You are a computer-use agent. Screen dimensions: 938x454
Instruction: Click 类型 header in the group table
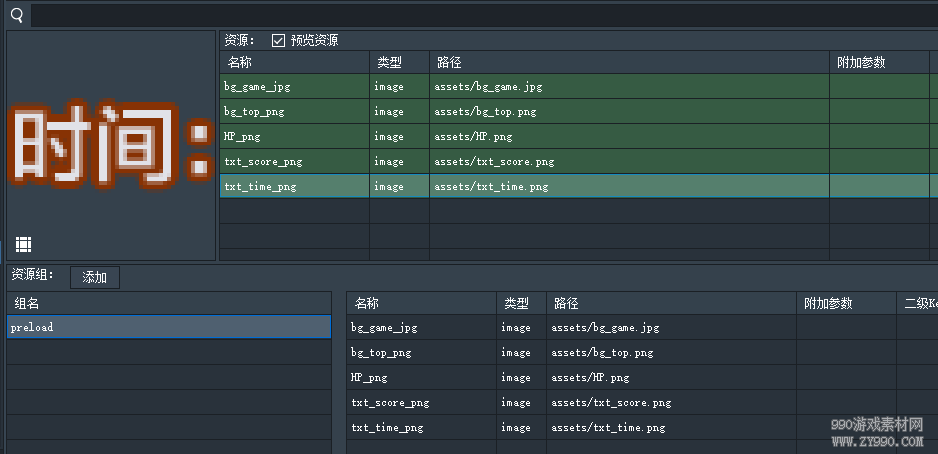(522, 303)
